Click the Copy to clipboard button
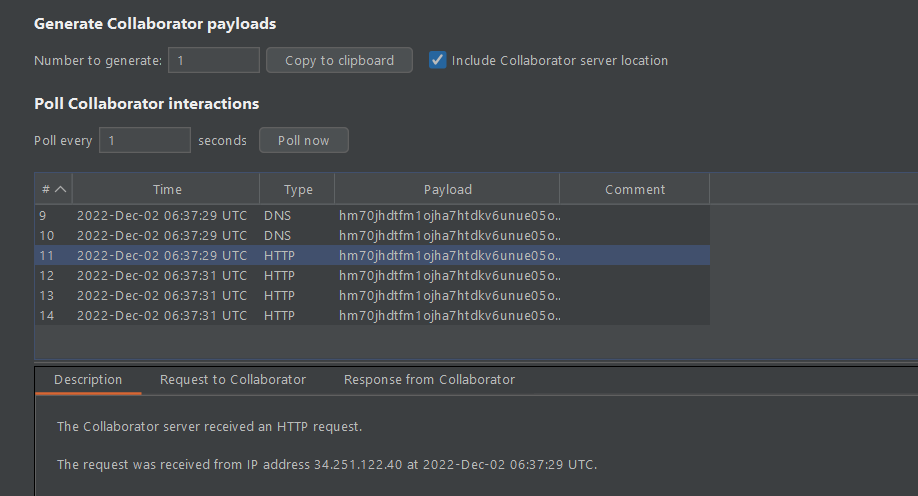The image size is (918, 496). [339, 60]
